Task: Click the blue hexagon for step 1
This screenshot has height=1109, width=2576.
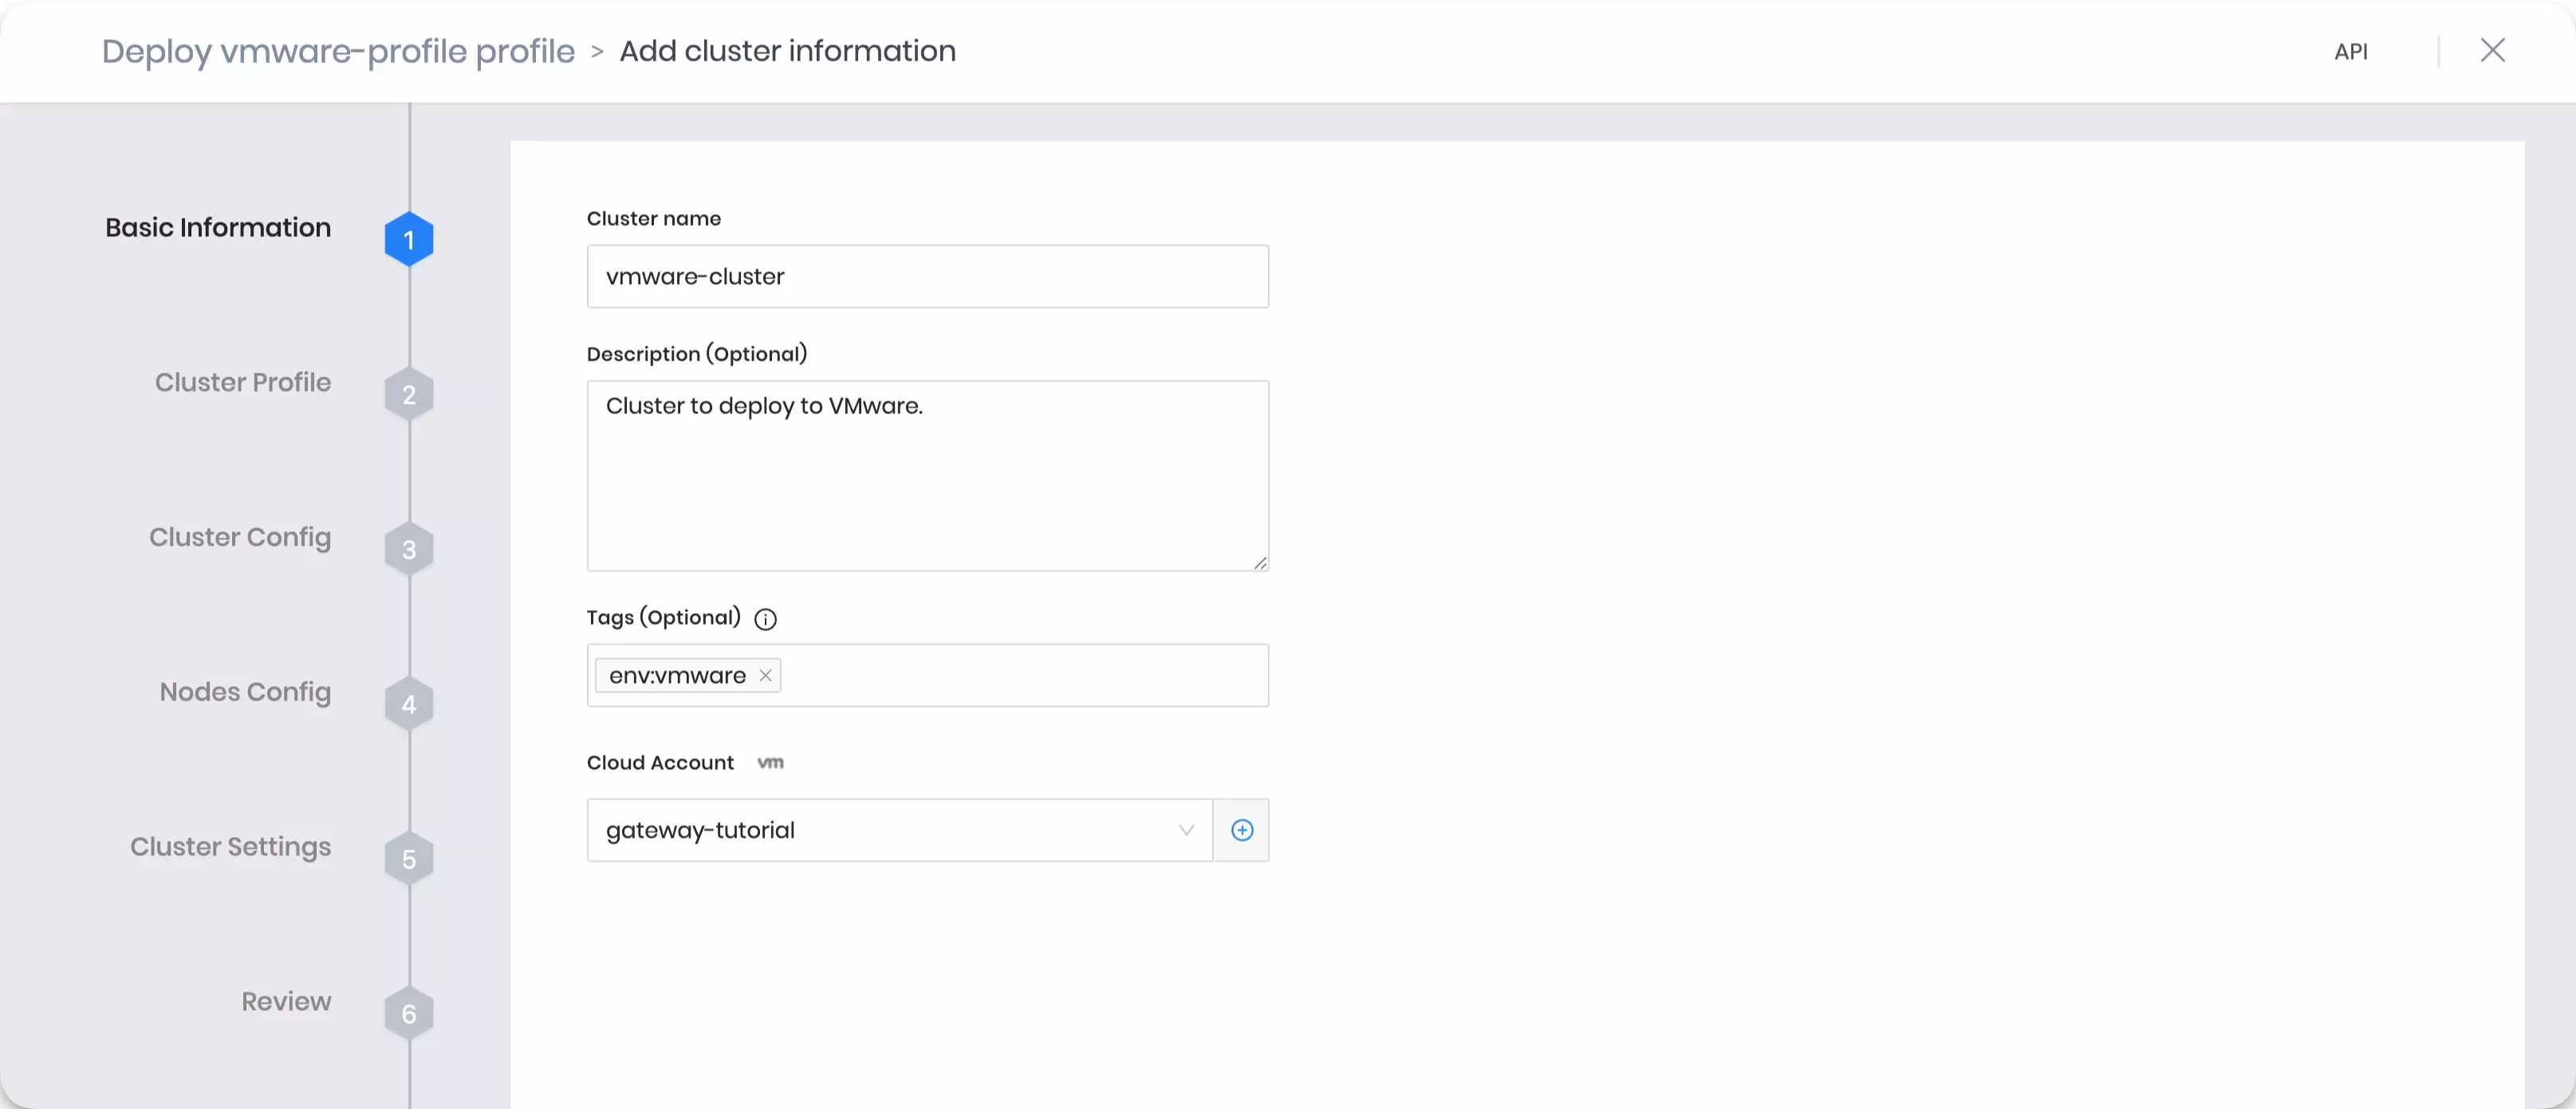Action: click(x=408, y=238)
